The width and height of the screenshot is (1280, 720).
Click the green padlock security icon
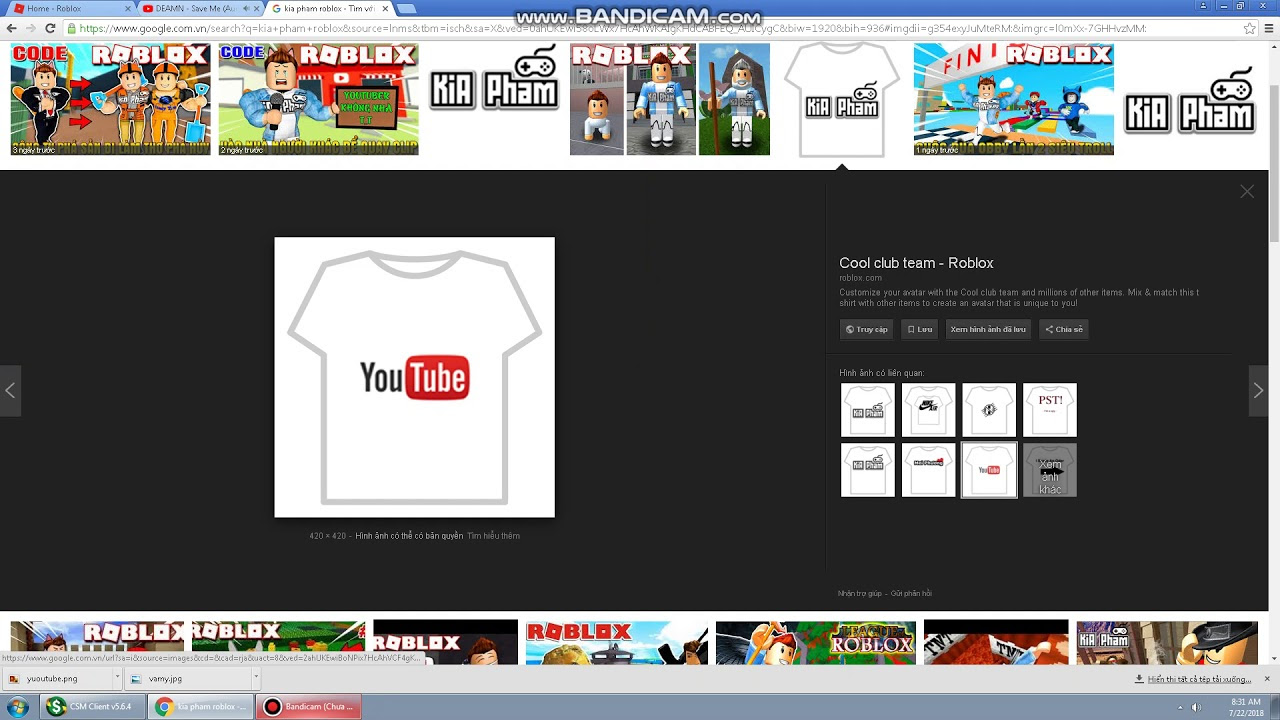[x=71, y=28]
